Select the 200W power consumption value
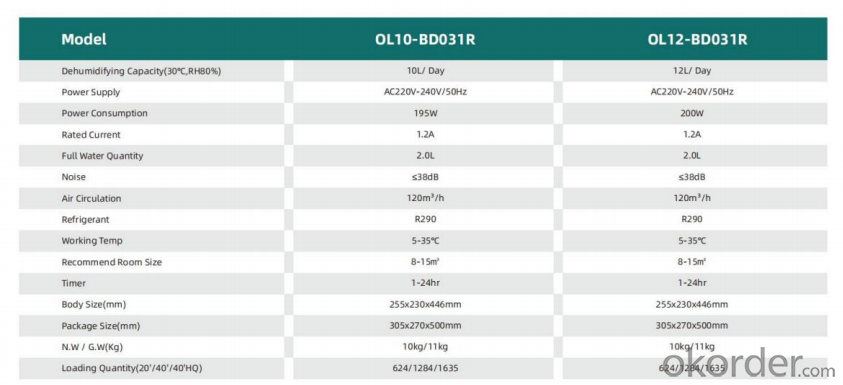 coord(691,113)
